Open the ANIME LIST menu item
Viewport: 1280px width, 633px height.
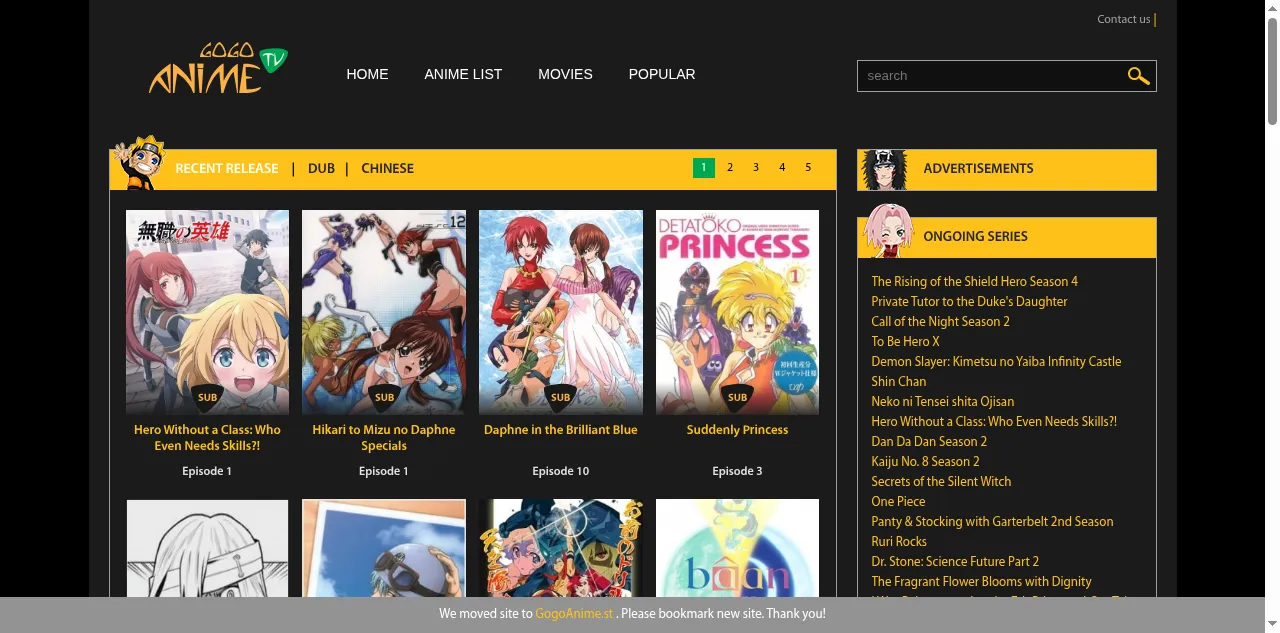click(x=463, y=74)
